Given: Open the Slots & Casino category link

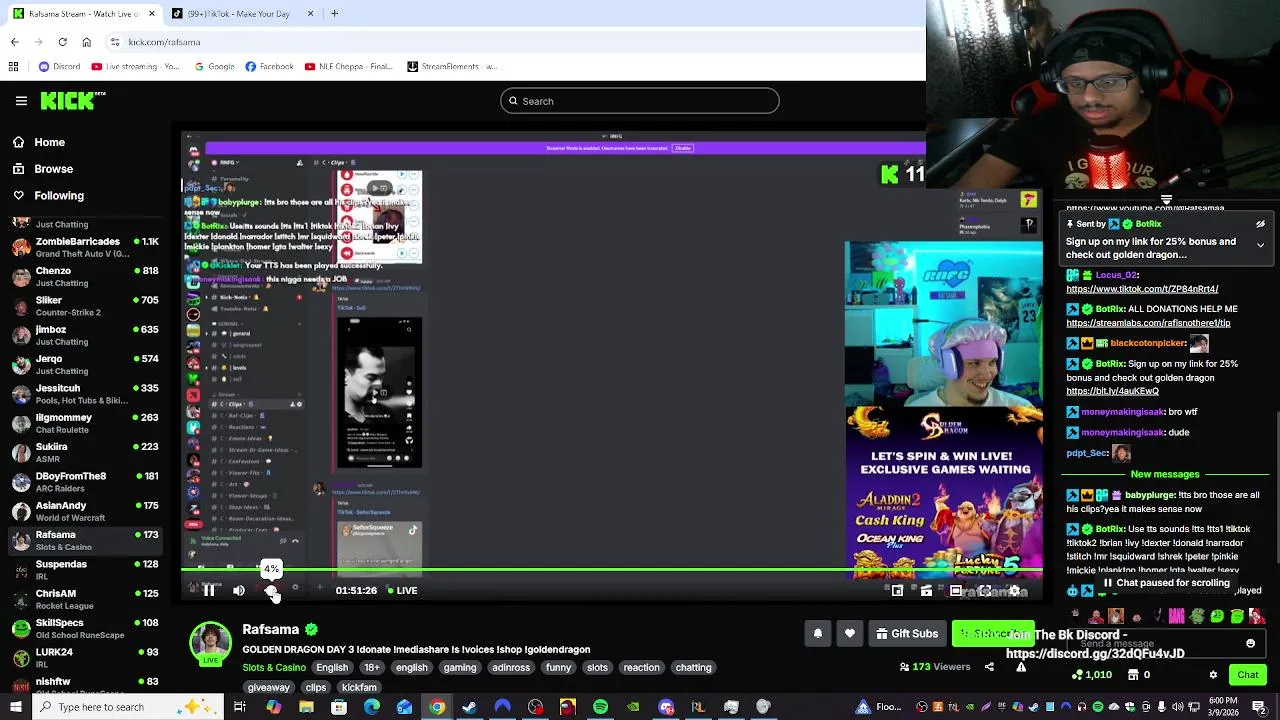Looking at the screenshot, I should pos(274,668).
